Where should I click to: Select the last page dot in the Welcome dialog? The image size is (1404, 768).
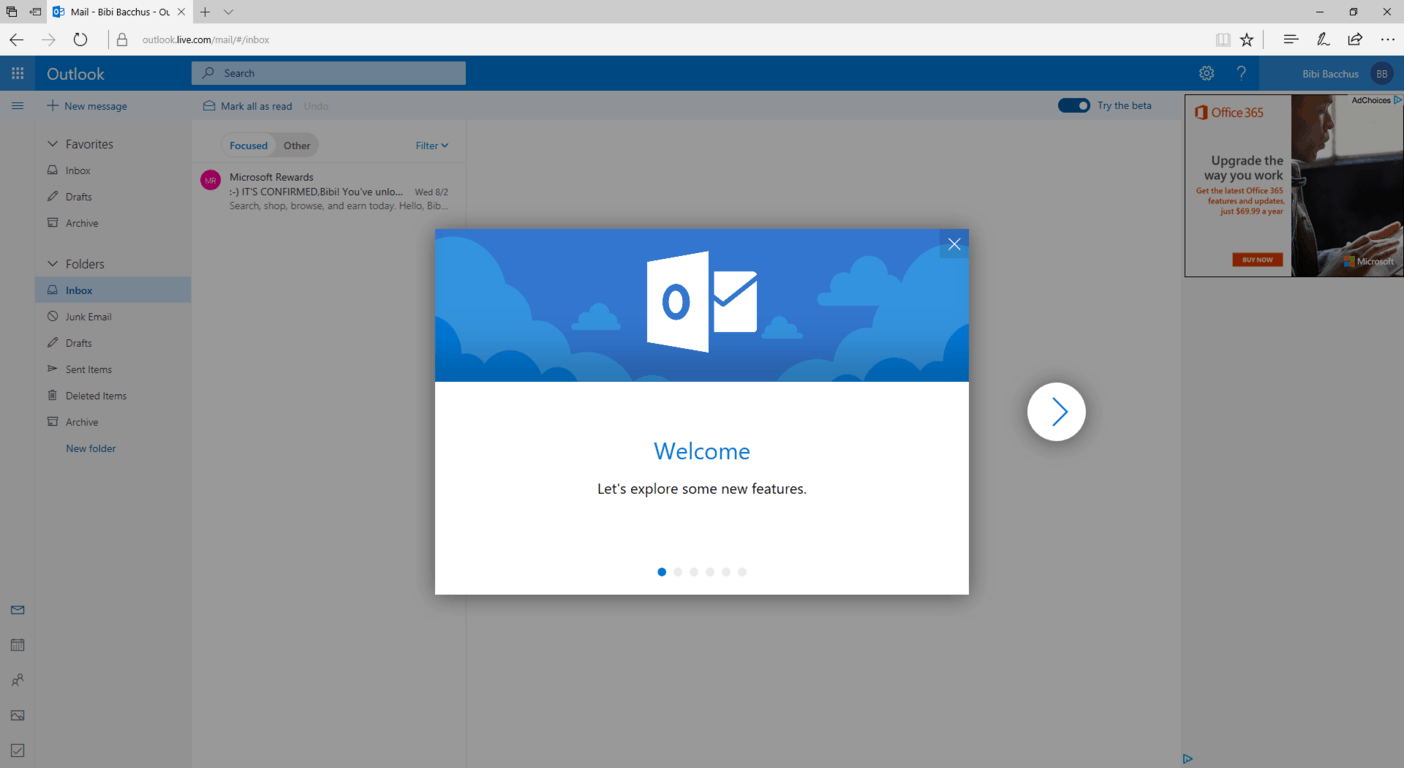[x=742, y=572]
